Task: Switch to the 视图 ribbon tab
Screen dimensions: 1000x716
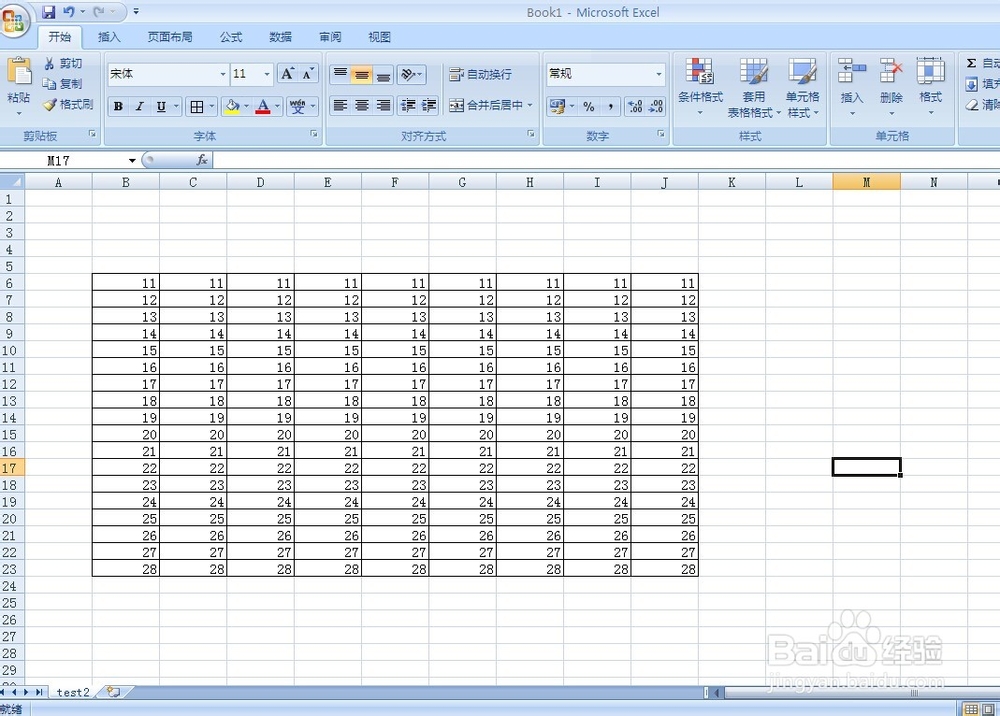Action: pyautogui.click(x=379, y=37)
